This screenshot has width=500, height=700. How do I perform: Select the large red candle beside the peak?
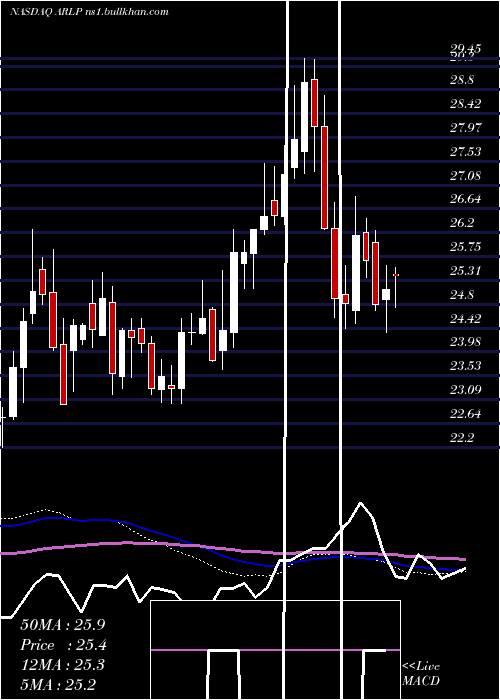click(325, 177)
